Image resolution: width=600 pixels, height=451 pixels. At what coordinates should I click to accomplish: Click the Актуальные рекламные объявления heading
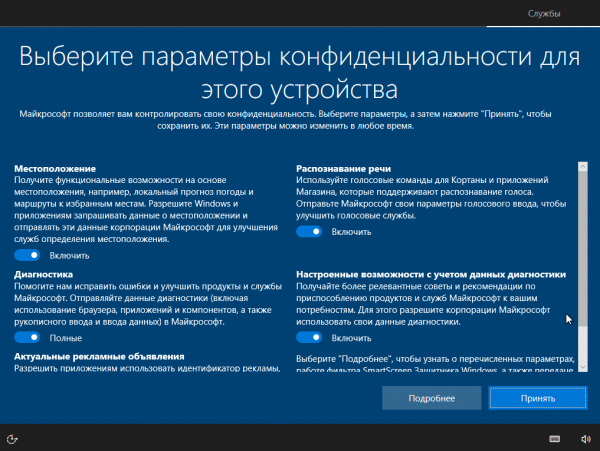(99, 357)
